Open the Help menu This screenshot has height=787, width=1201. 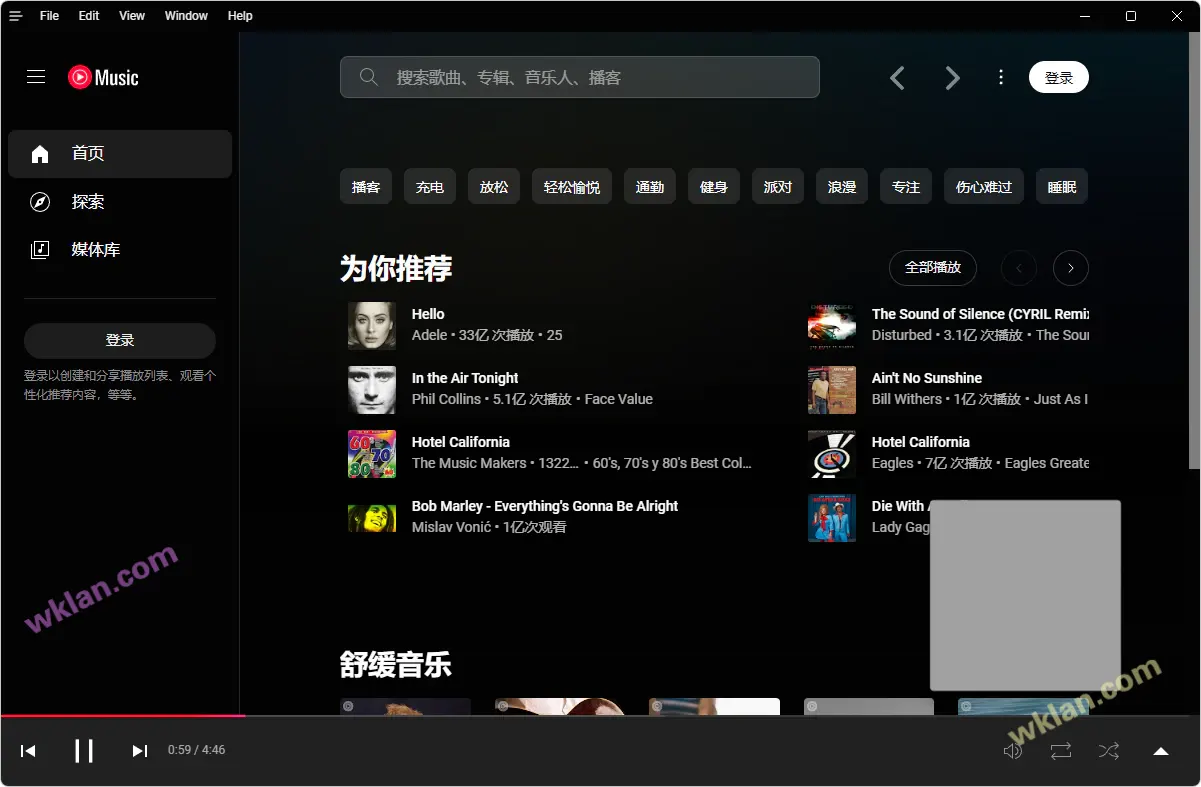(240, 16)
